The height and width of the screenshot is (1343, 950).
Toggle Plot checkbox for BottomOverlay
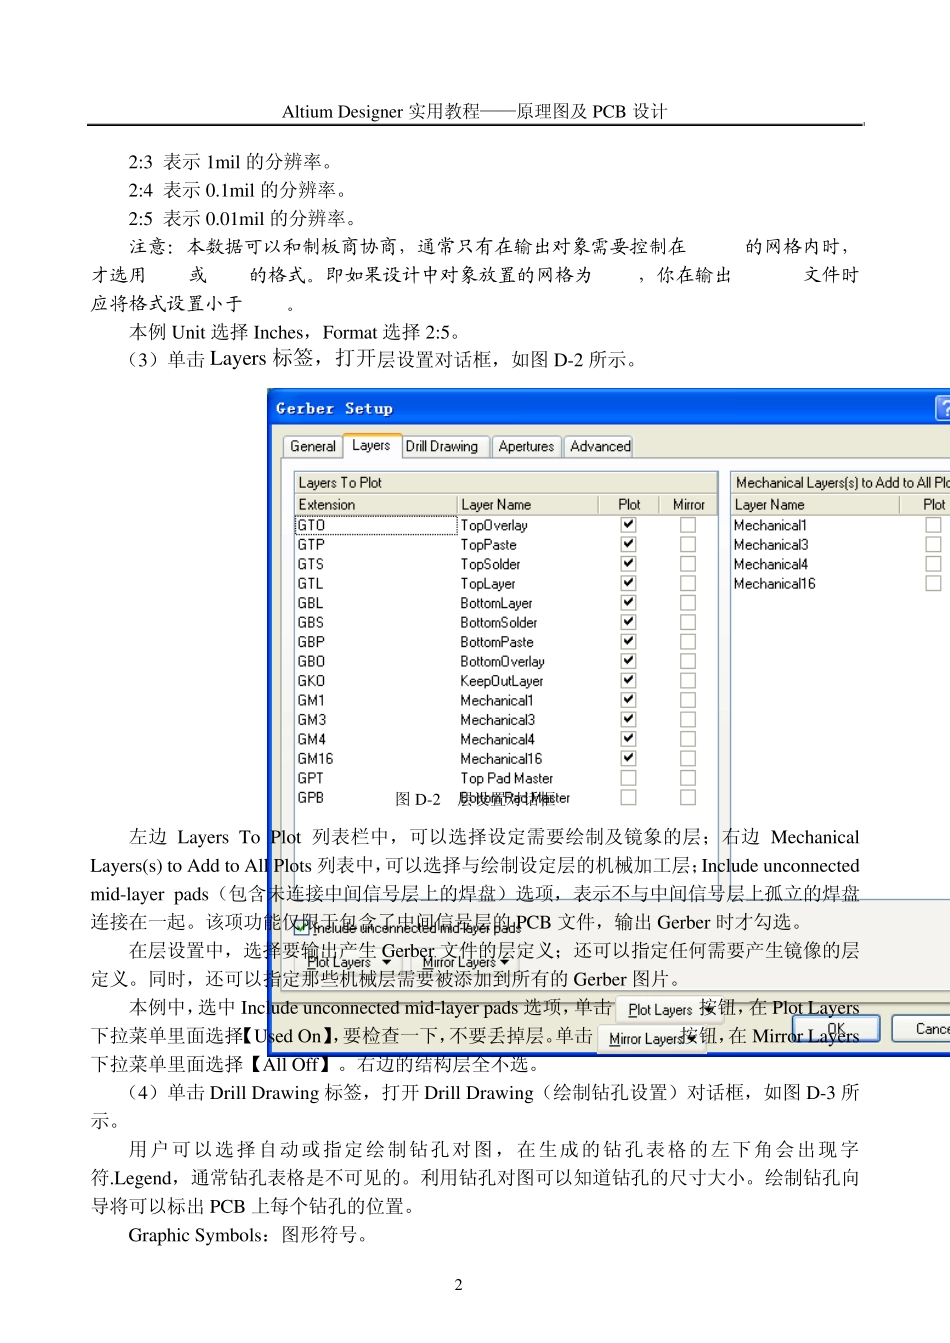628,661
